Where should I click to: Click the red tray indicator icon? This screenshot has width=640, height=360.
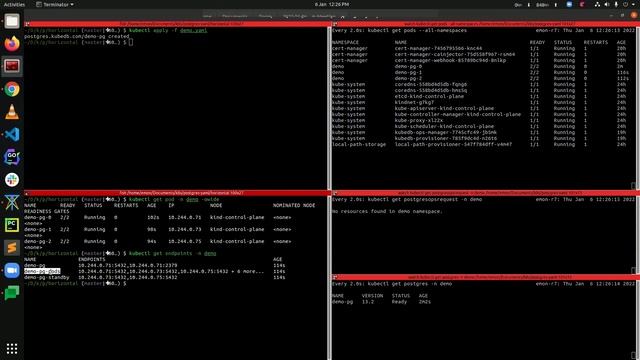pyautogui.click(x=582, y=4)
